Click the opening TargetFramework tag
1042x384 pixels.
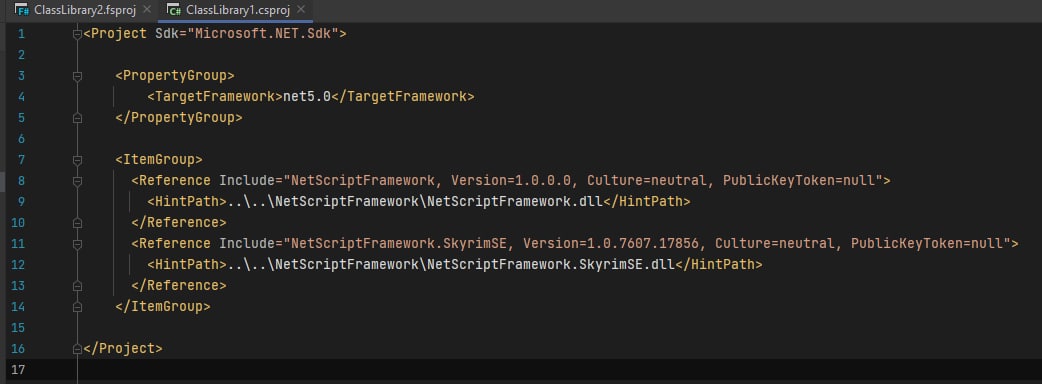pos(215,97)
